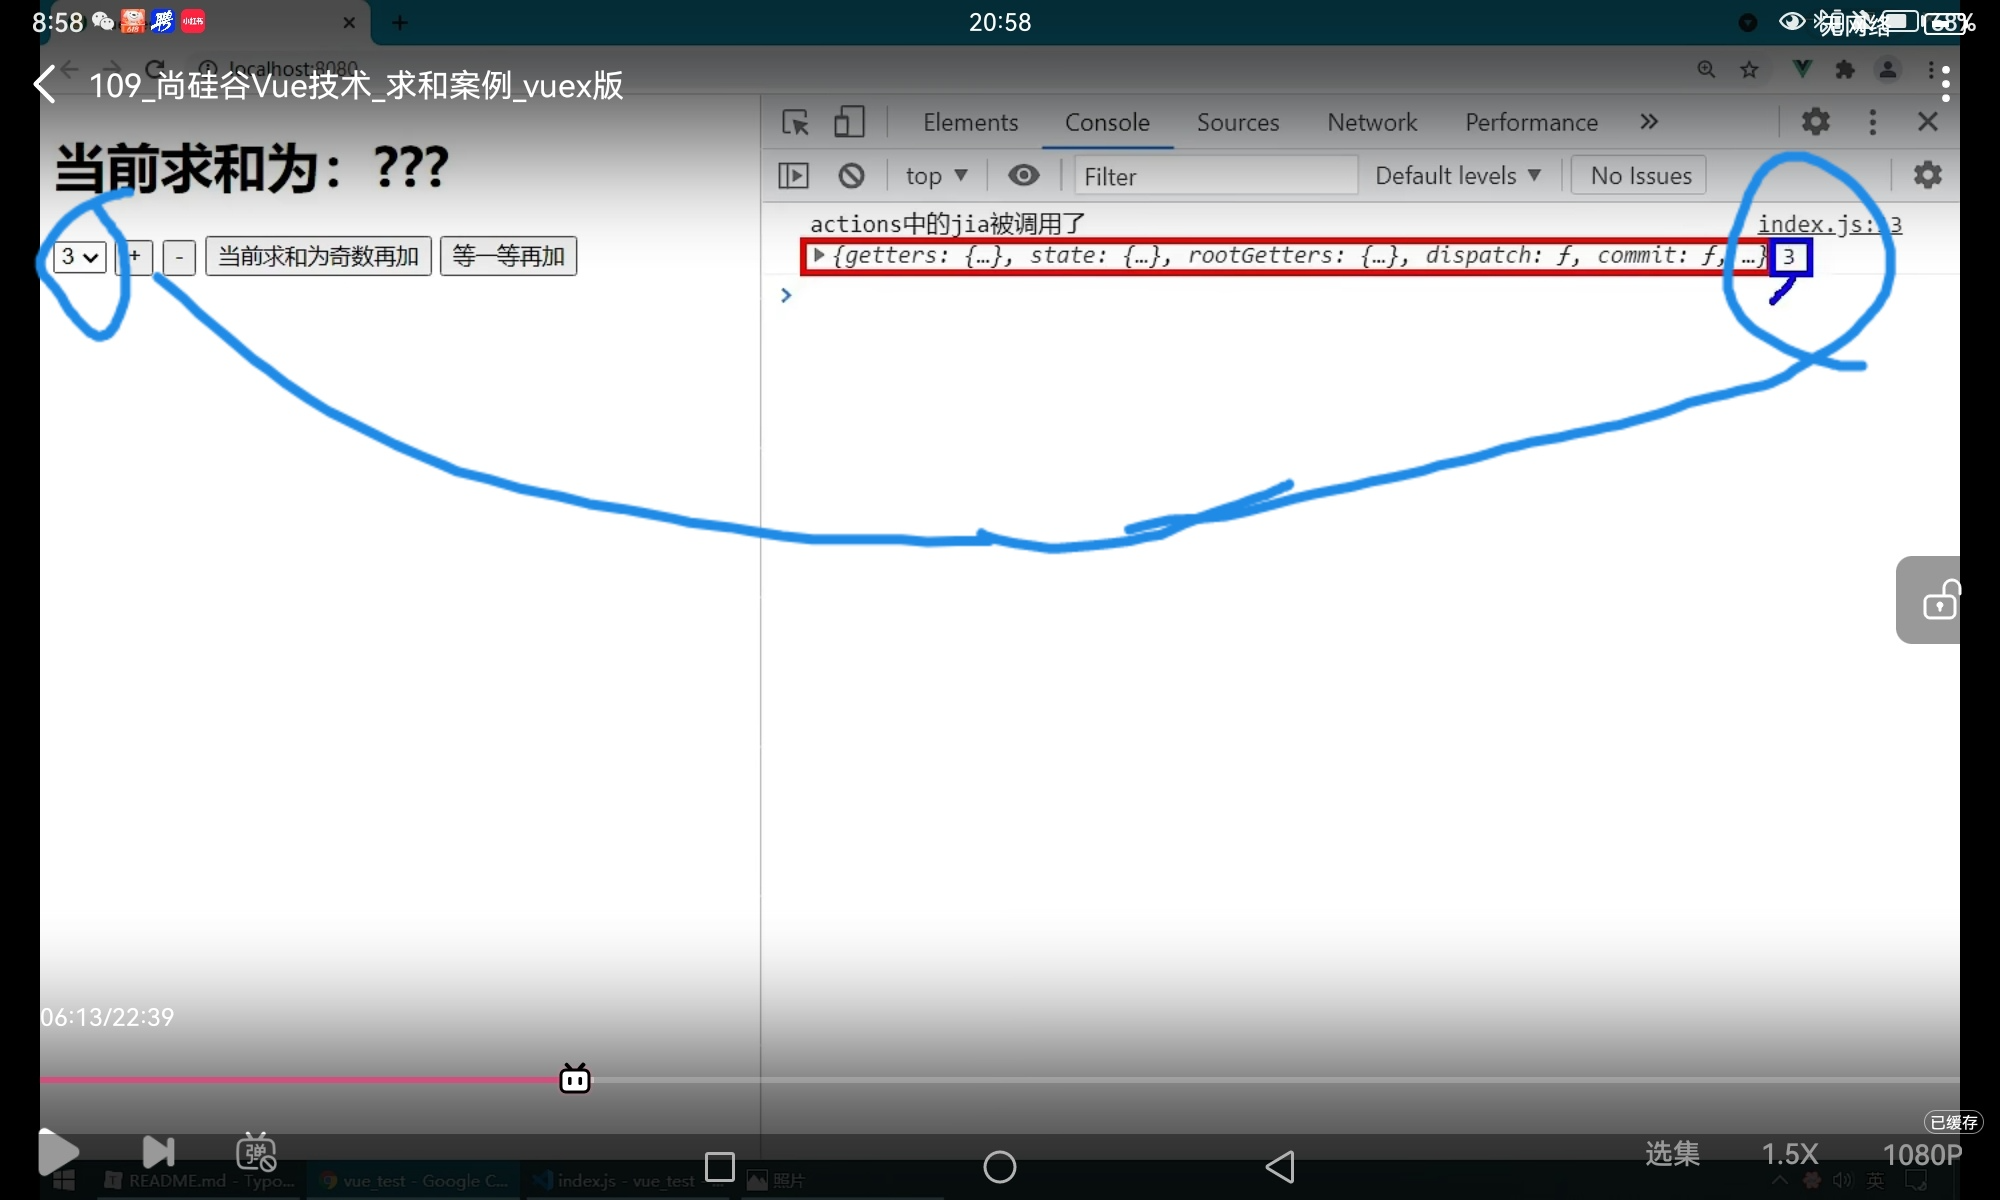Clear the console with the ban icon

[x=851, y=176]
